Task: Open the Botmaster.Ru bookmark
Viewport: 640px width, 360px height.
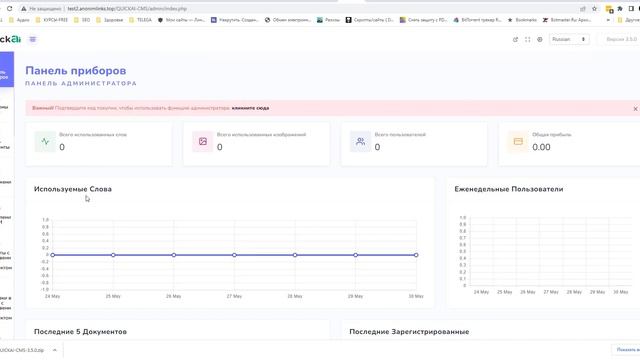Action: pos(567,20)
